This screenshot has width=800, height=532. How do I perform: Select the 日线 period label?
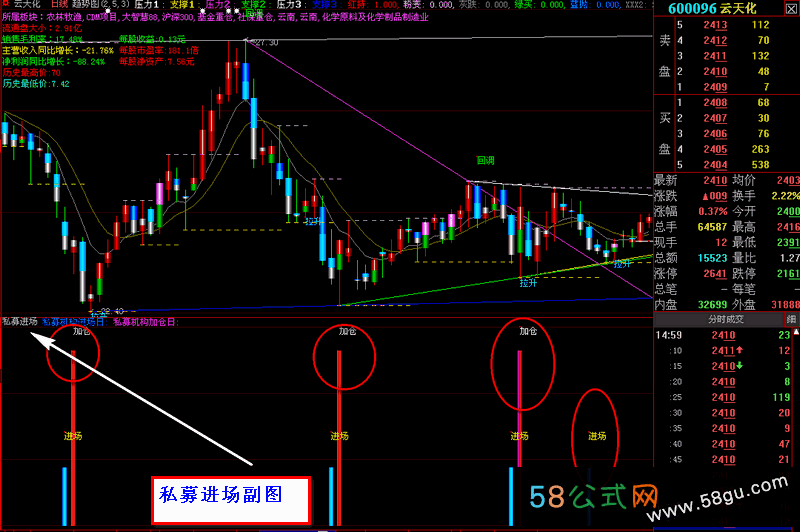pos(59,4)
